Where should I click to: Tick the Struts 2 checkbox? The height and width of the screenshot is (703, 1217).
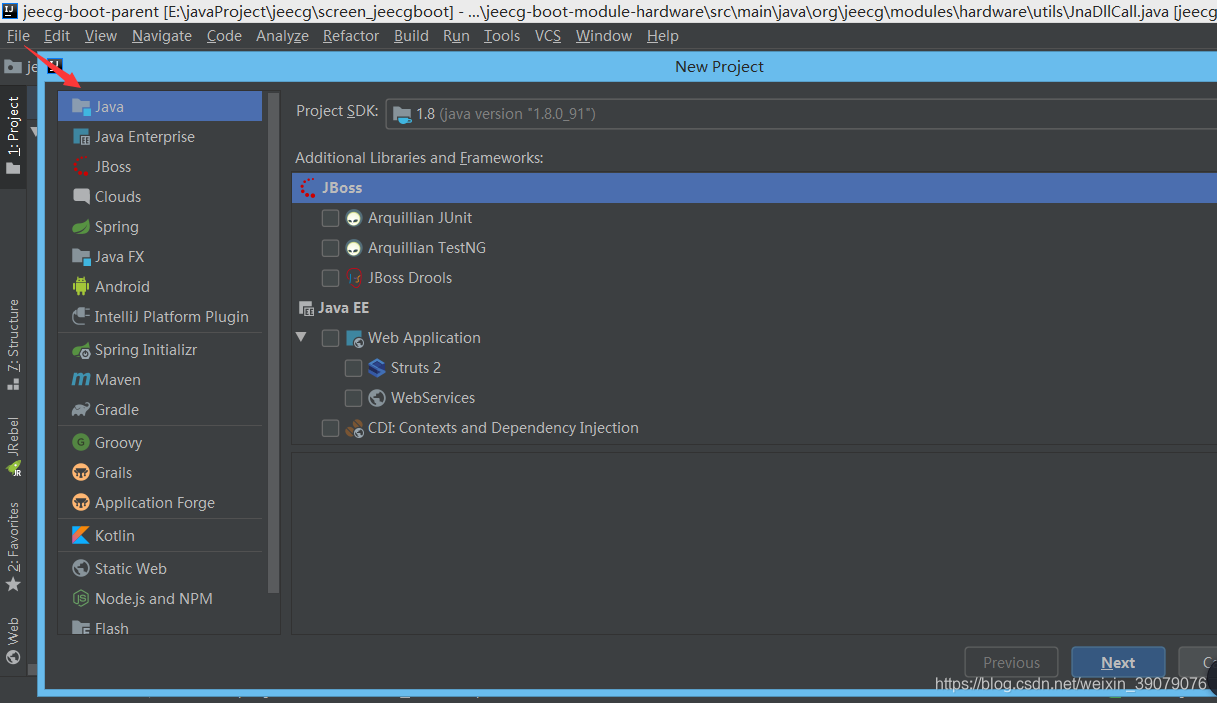click(353, 368)
